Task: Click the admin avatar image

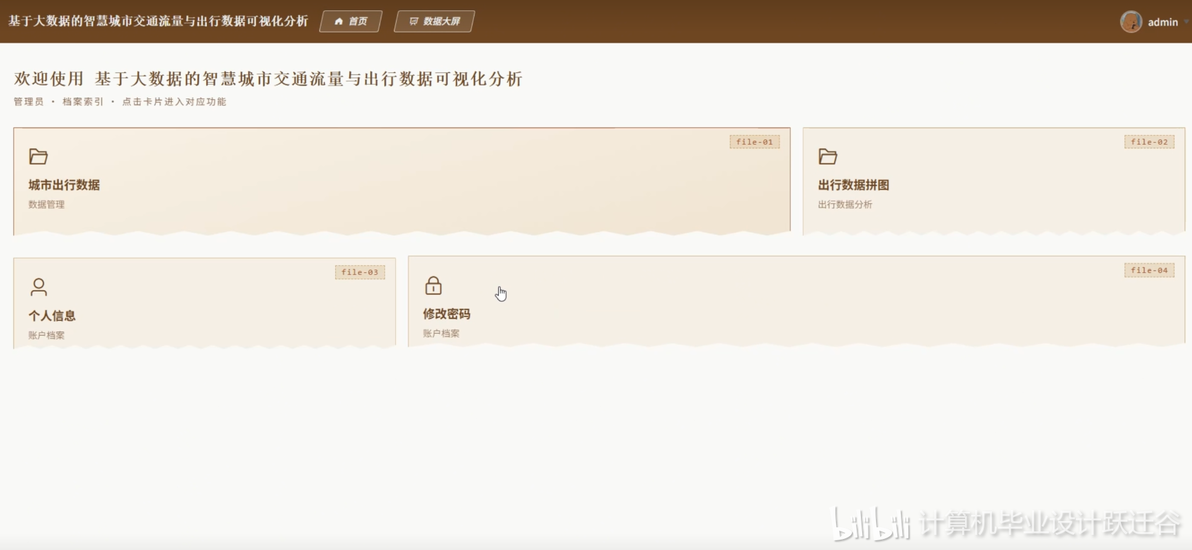Action: (1130, 21)
